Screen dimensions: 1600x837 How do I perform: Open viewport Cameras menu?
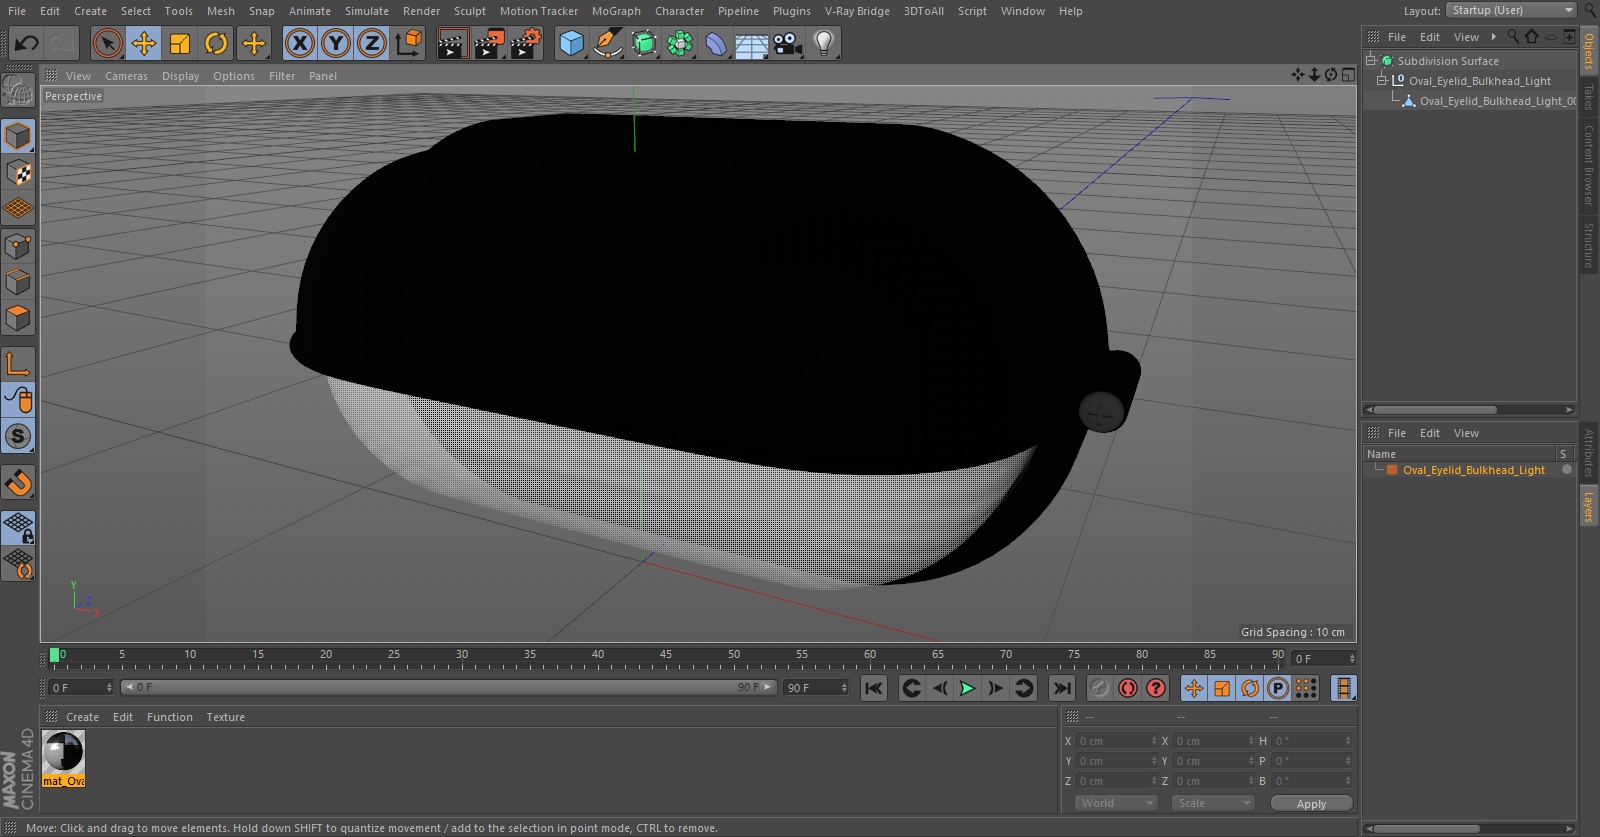126,76
